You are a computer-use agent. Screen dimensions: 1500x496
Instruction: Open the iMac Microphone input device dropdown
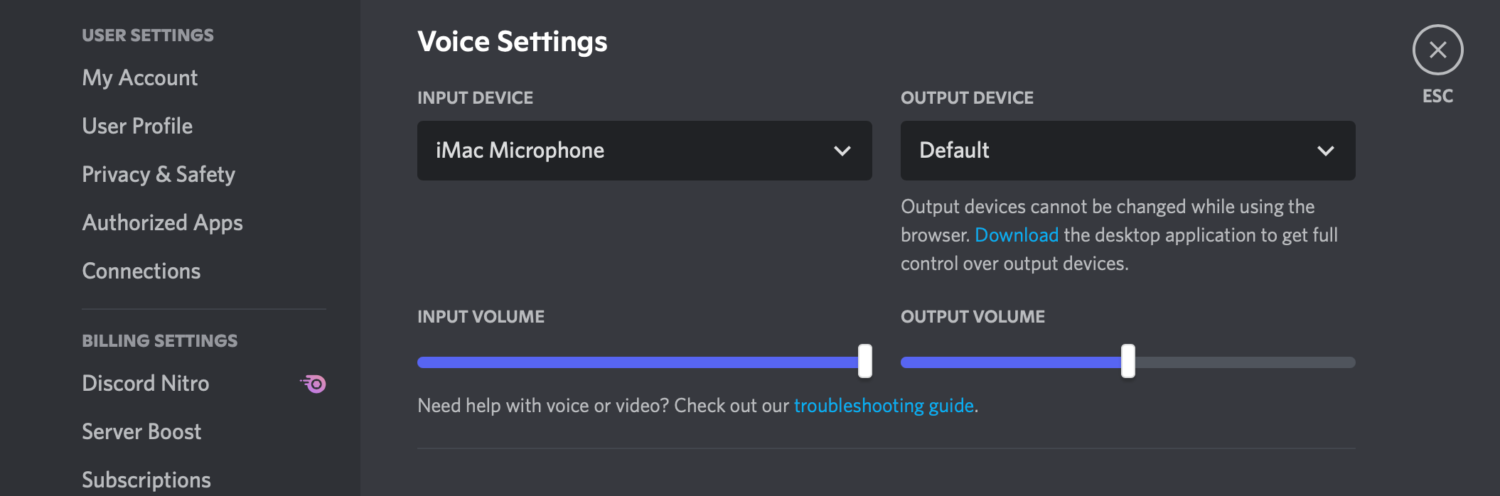(644, 151)
